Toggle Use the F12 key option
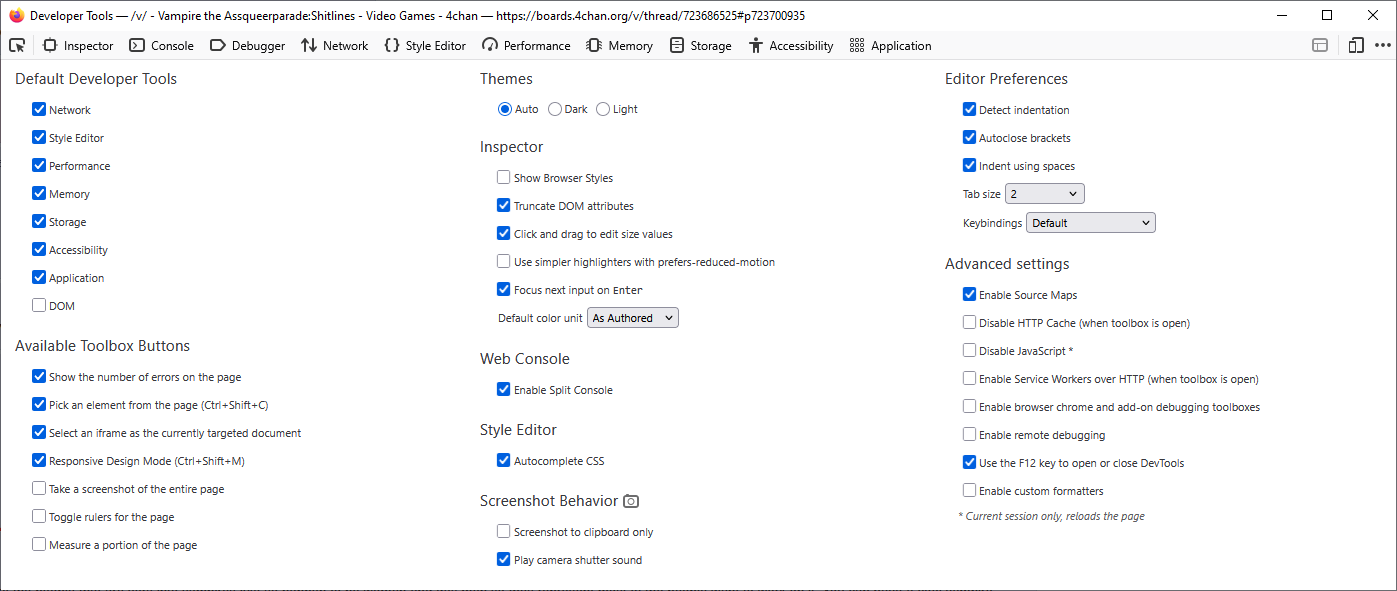 coord(969,463)
